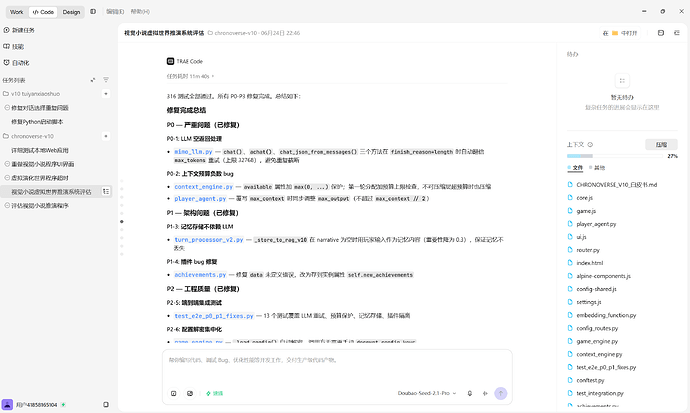Toggle the left sidebar panel icon
The image size is (690, 413).
click(93, 11)
